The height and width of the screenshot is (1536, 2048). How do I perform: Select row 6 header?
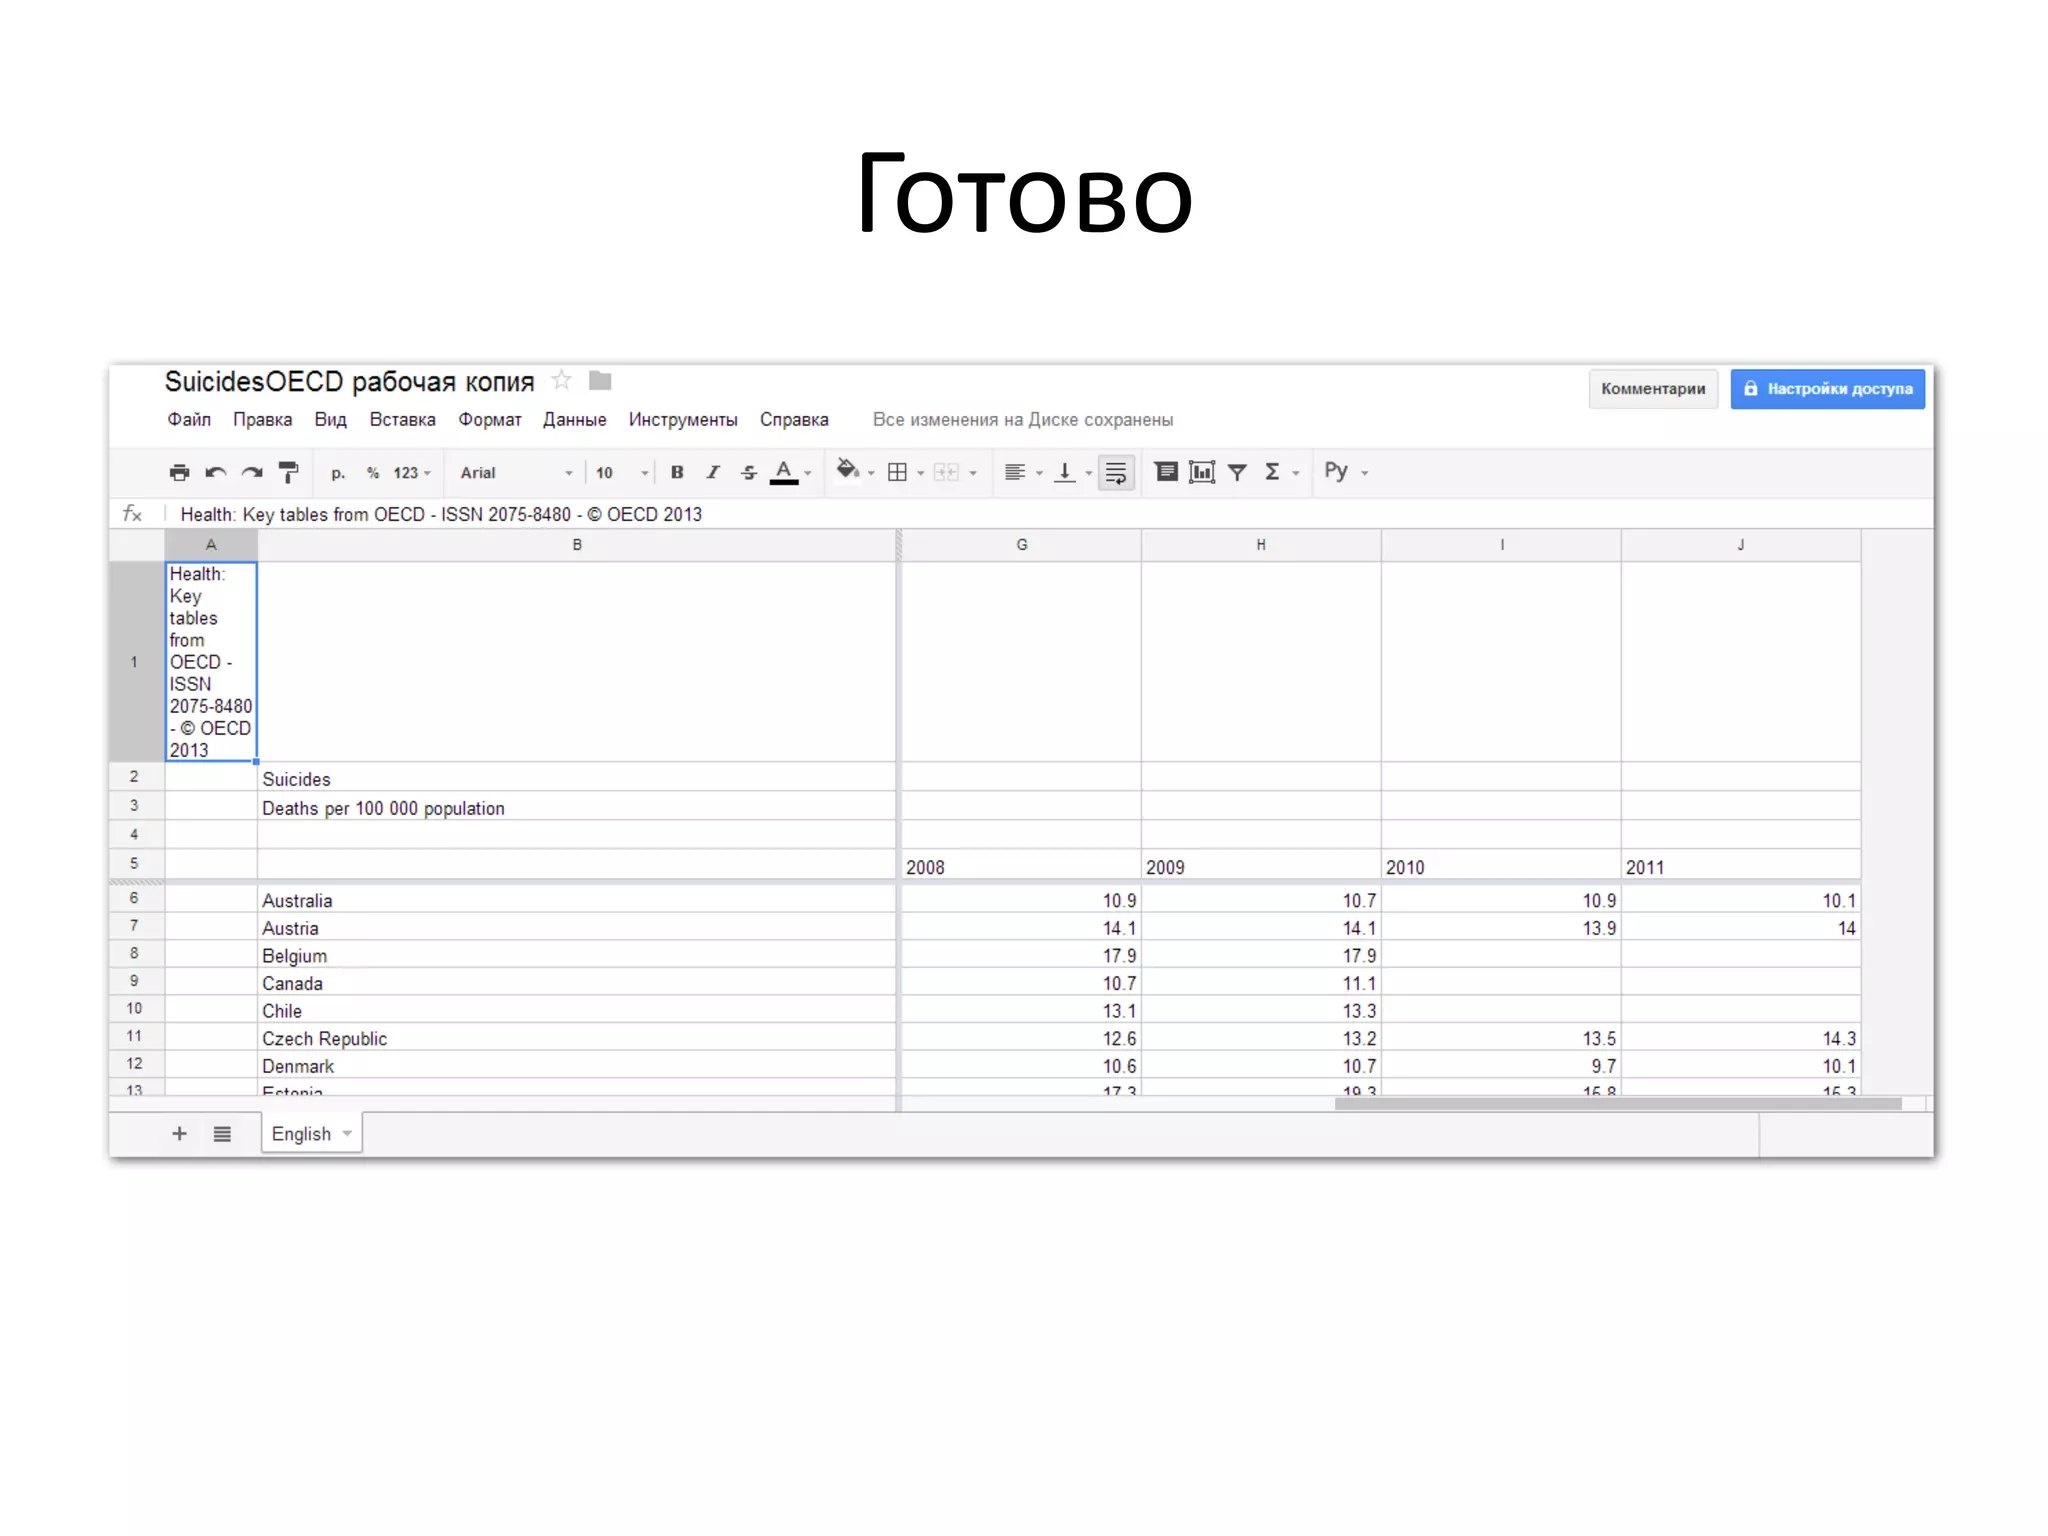[x=136, y=898]
